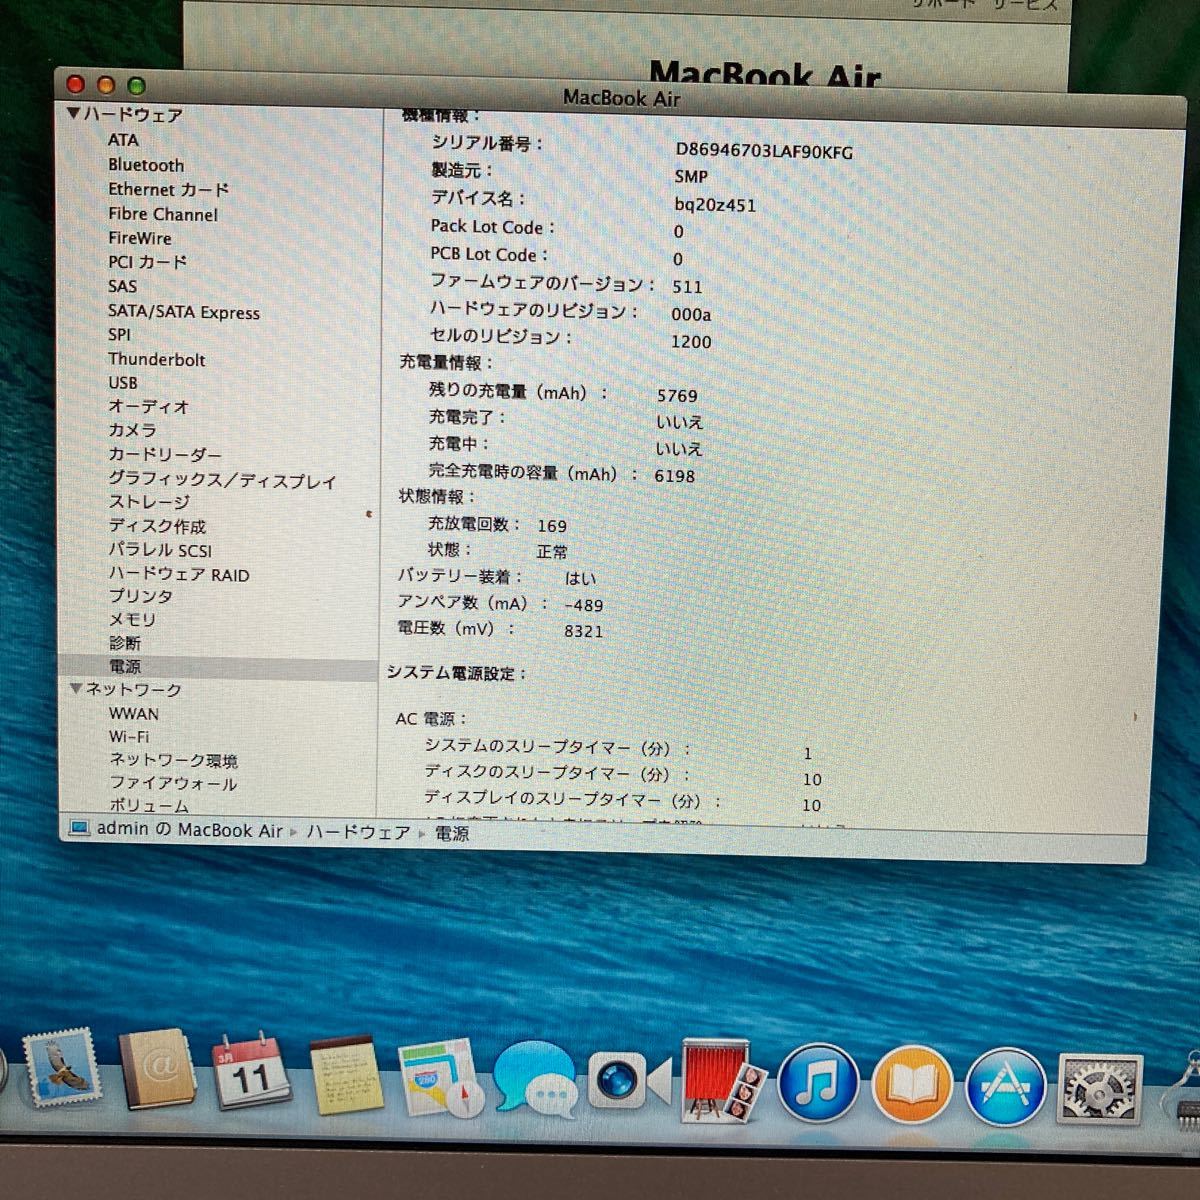Image resolution: width=1200 pixels, height=1200 pixels.
Task: Click the MacBook Air window title bar
Action: coord(621,97)
